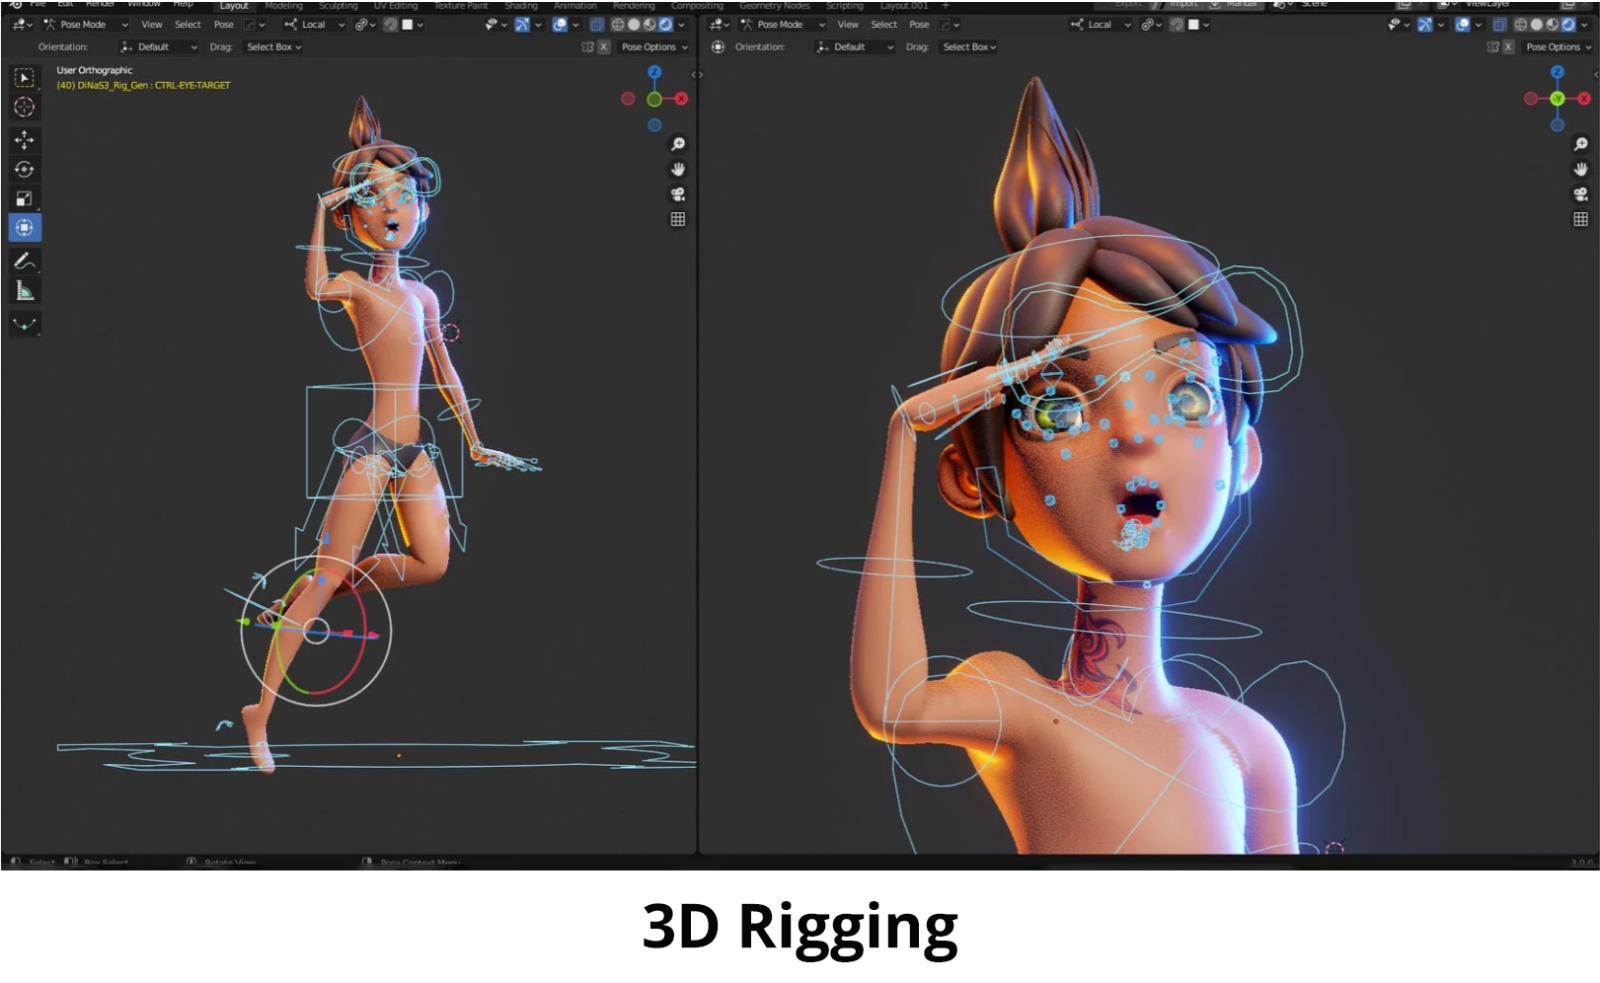1600x983 pixels.
Task: Click zoom magnifier in left viewport
Action: pyautogui.click(x=678, y=144)
